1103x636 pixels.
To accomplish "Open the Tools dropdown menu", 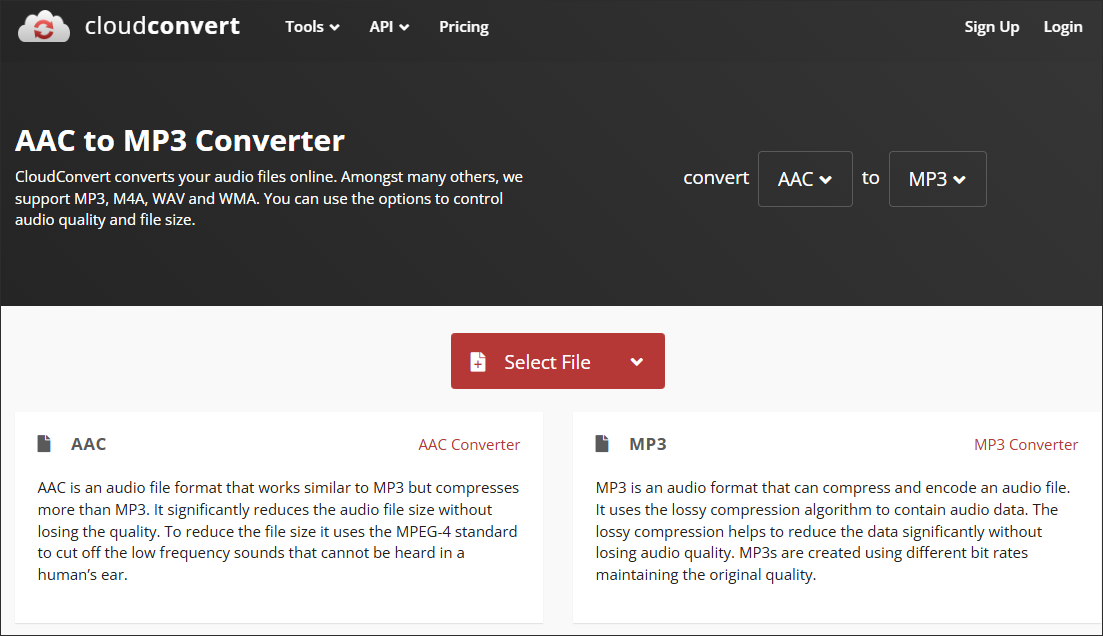I will [x=312, y=27].
